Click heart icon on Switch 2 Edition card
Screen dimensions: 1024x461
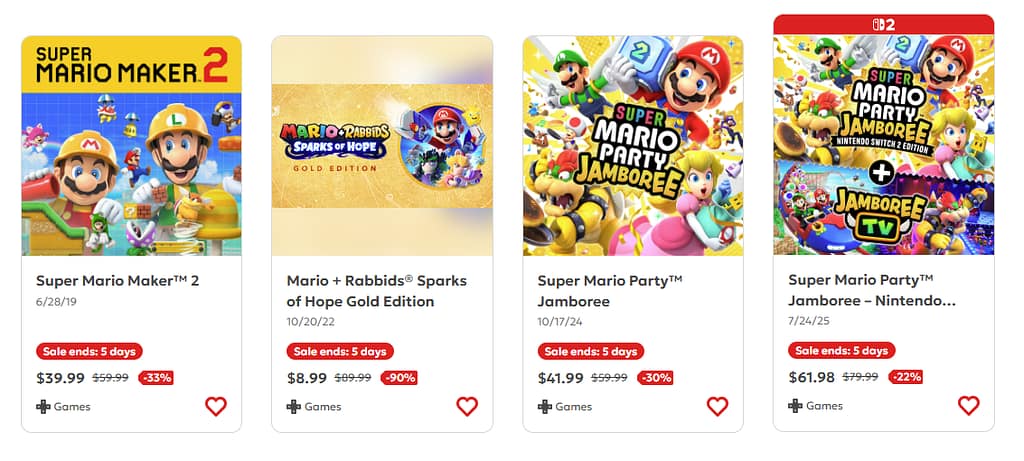point(968,405)
